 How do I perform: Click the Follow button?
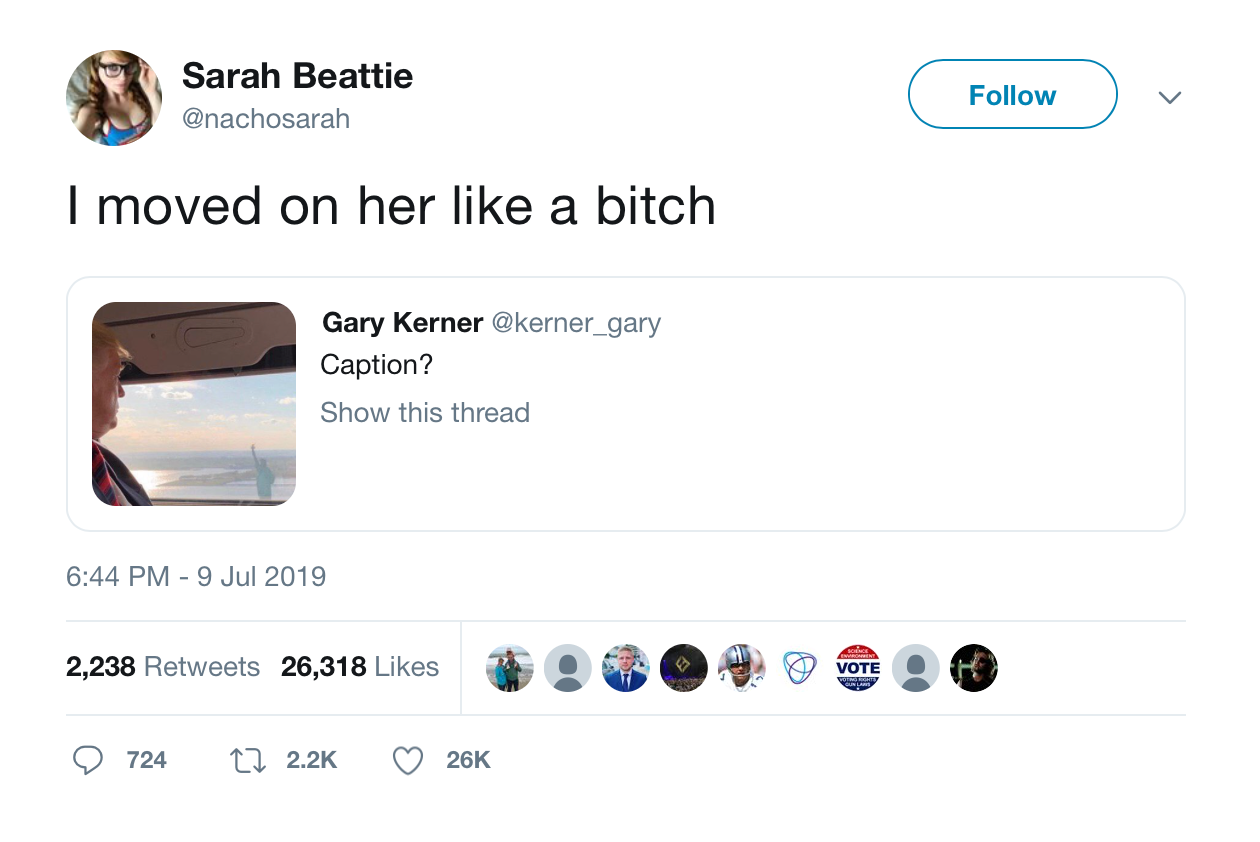click(x=1012, y=95)
